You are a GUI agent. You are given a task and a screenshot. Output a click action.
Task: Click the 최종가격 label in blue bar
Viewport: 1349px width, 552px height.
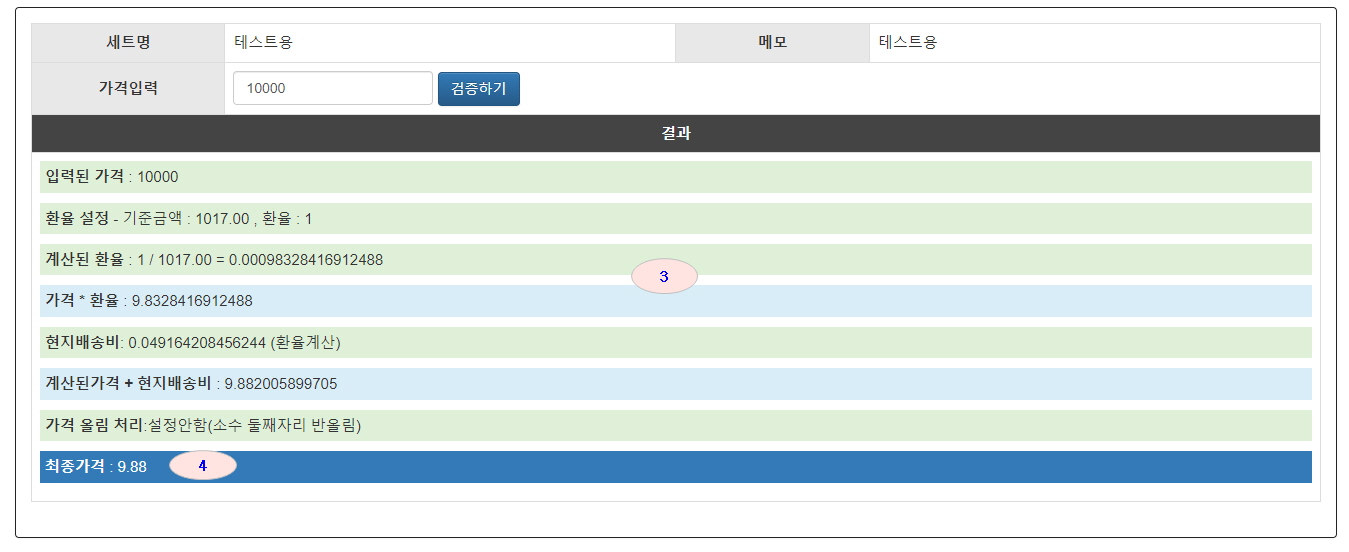(75, 467)
